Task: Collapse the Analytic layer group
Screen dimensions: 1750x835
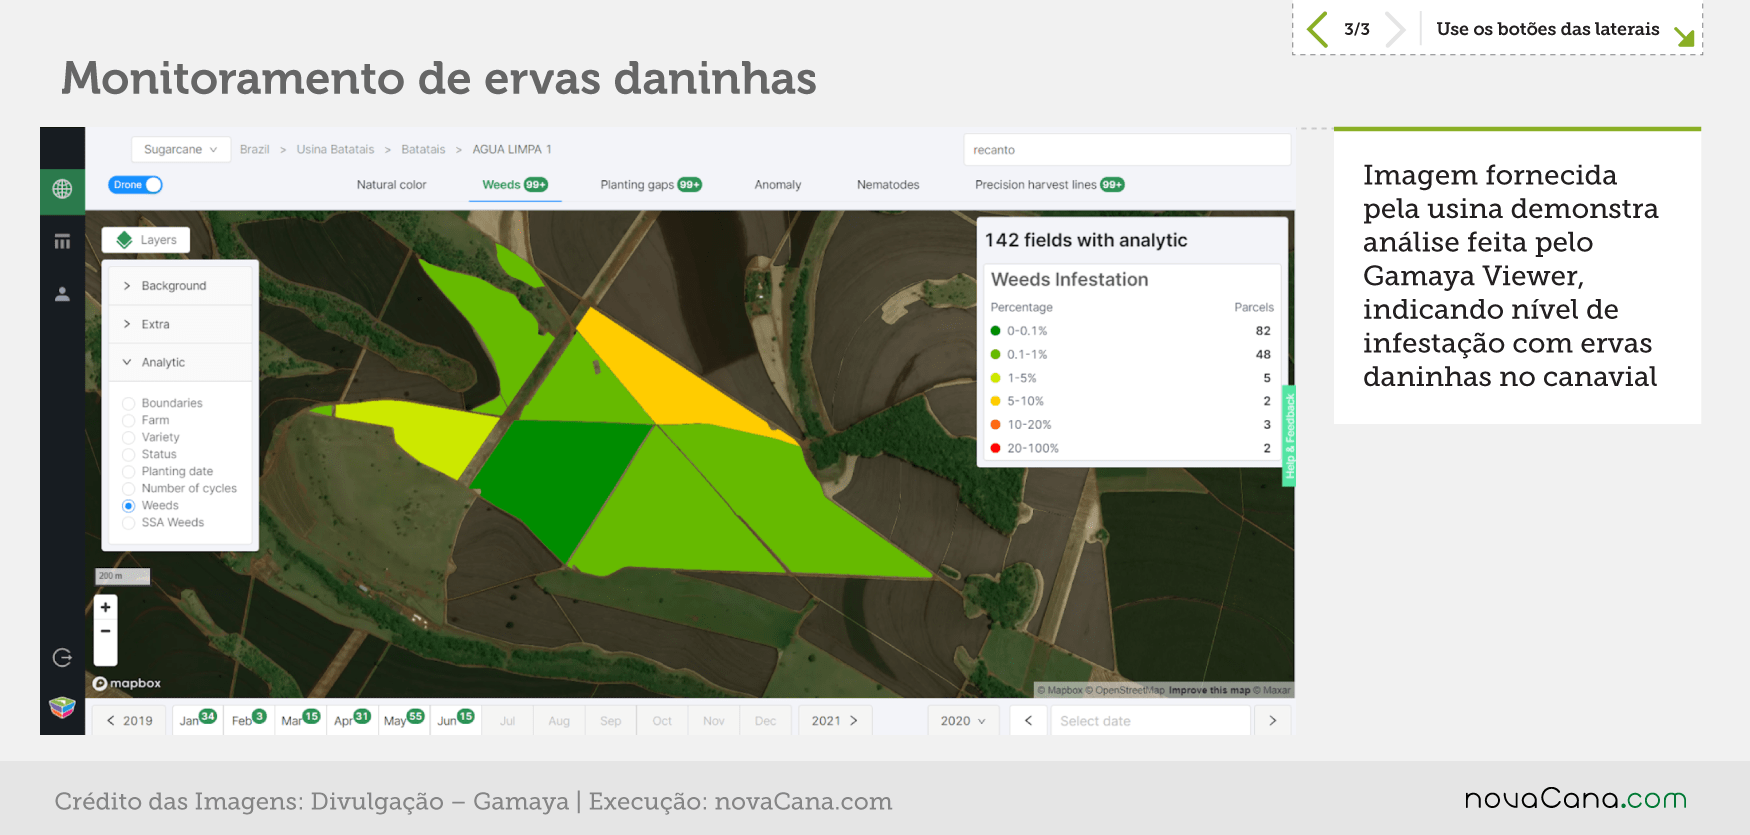Action: point(180,362)
